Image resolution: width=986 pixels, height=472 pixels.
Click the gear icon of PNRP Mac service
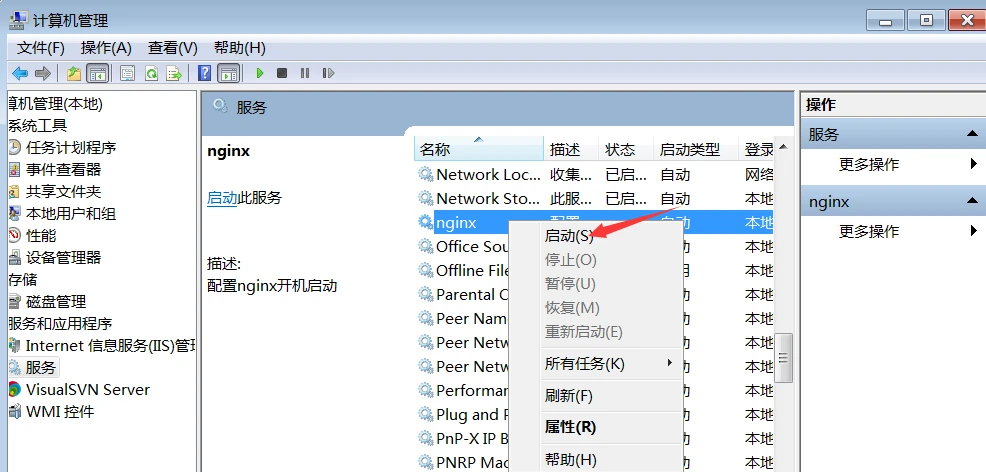[426, 463]
